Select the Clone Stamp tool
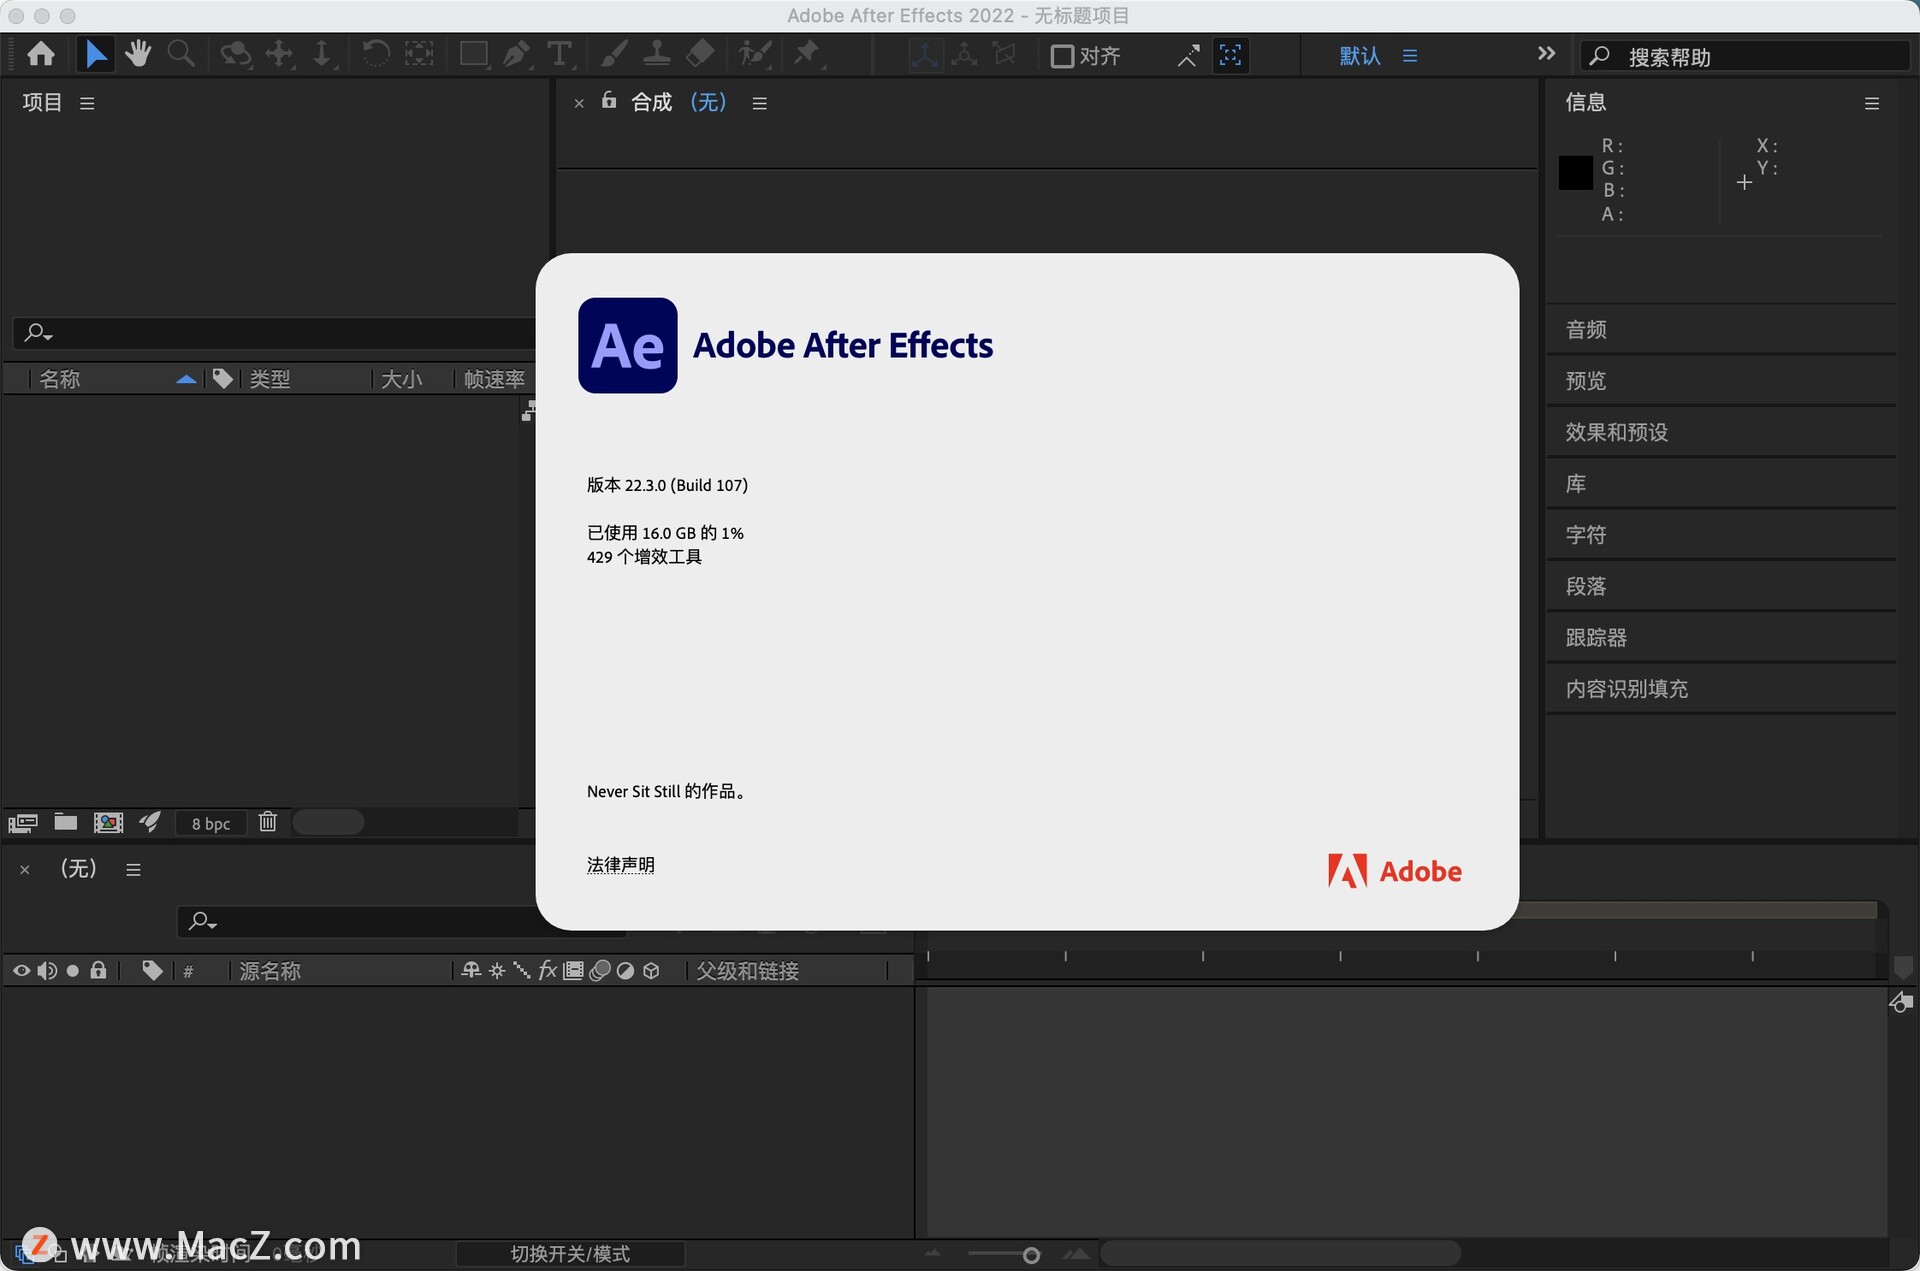 [x=657, y=54]
